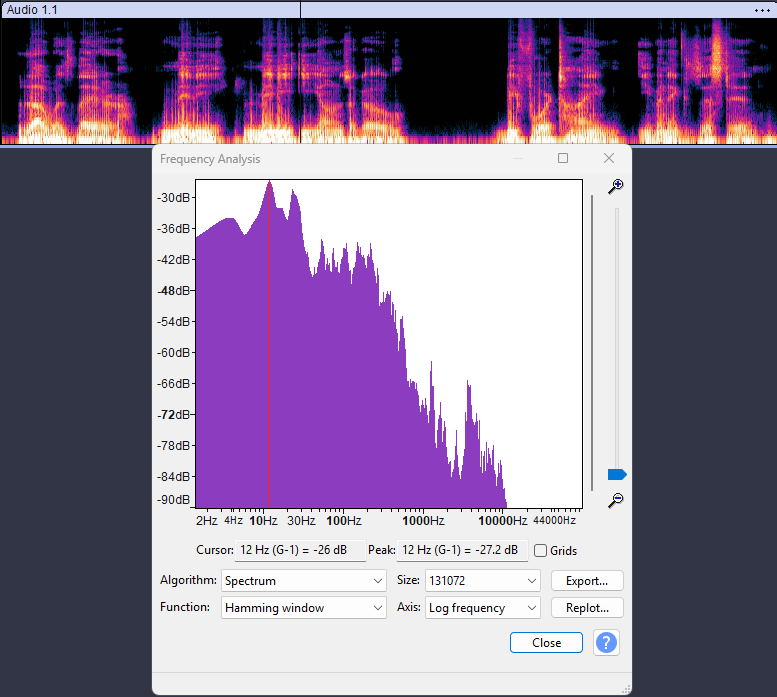Click the red peak line in spectrum plot

pos(270,344)
